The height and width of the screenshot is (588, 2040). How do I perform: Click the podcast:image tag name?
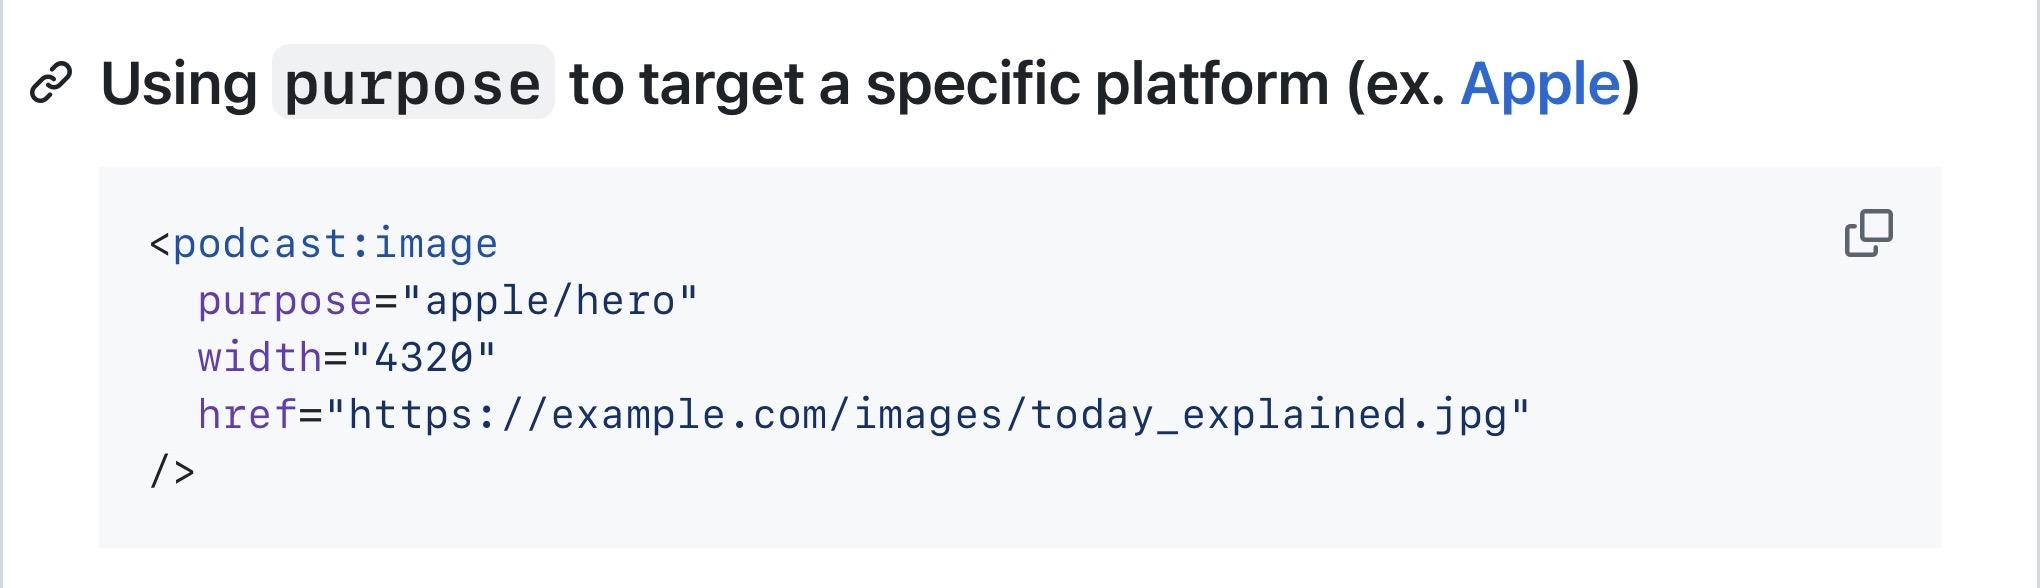pos(335,245)
